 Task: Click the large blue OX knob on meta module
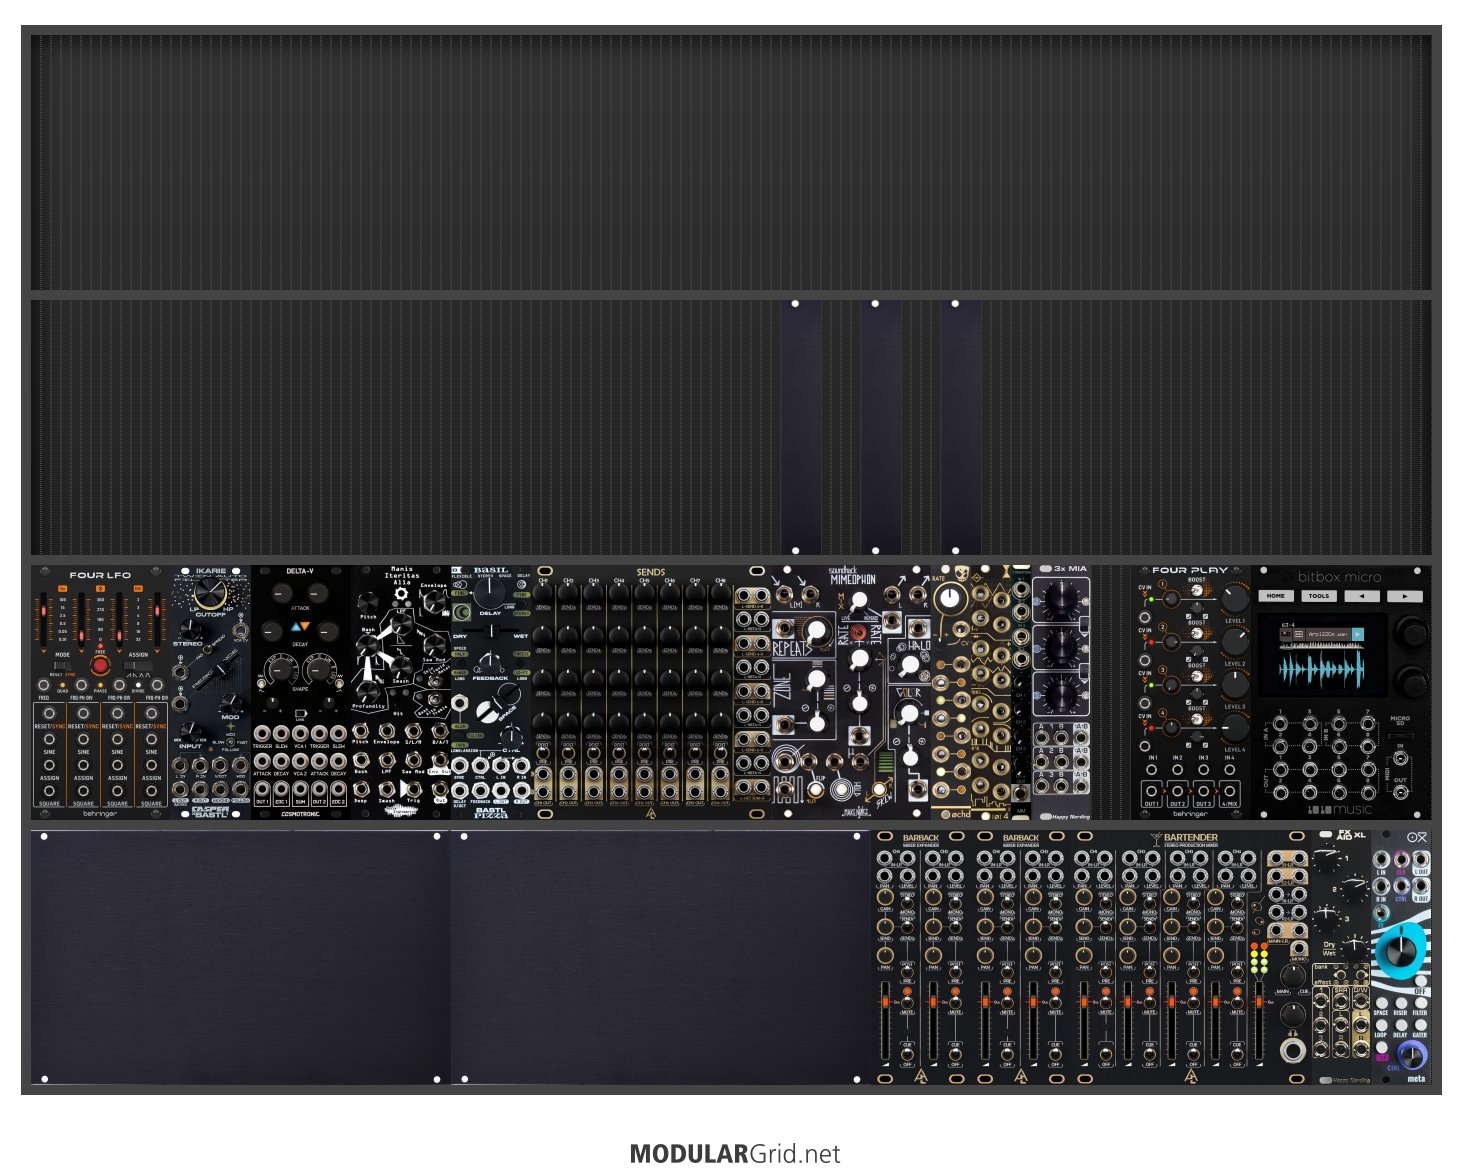(1402, 951)
